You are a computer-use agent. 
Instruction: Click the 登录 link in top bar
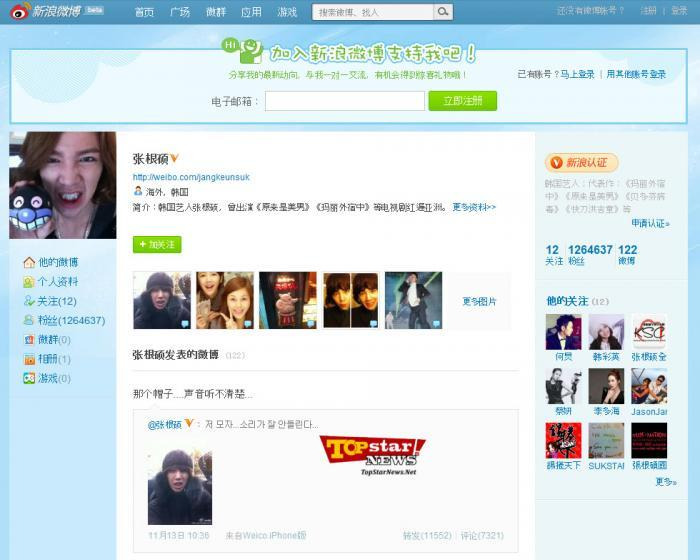coord(679,10)
